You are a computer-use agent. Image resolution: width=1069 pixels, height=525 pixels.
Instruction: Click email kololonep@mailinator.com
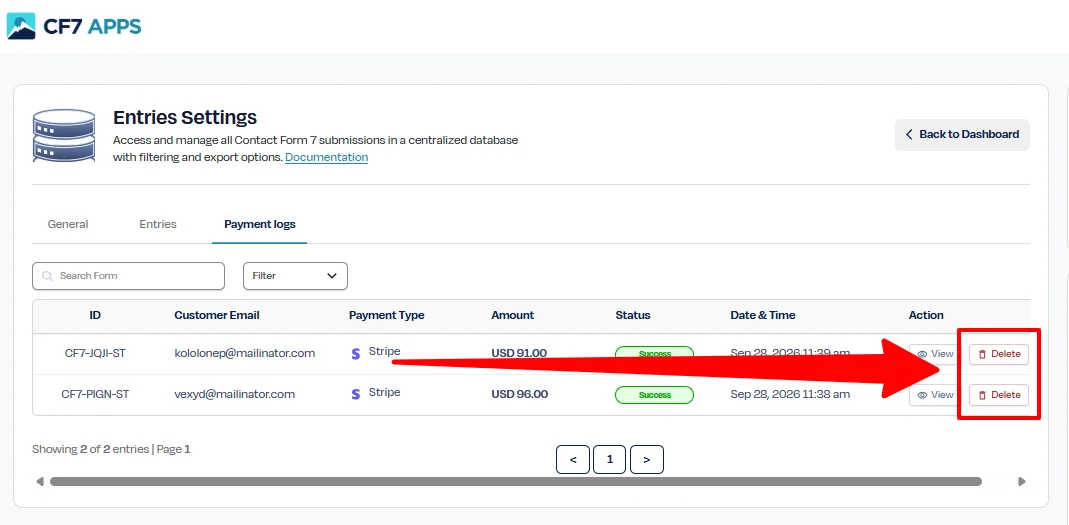click(245, 353)
